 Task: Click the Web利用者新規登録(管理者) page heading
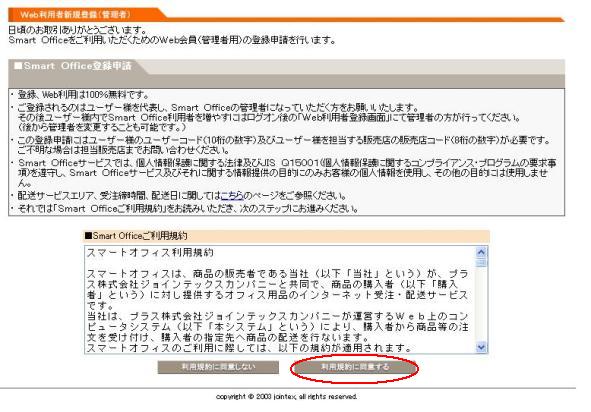[75, 15]
